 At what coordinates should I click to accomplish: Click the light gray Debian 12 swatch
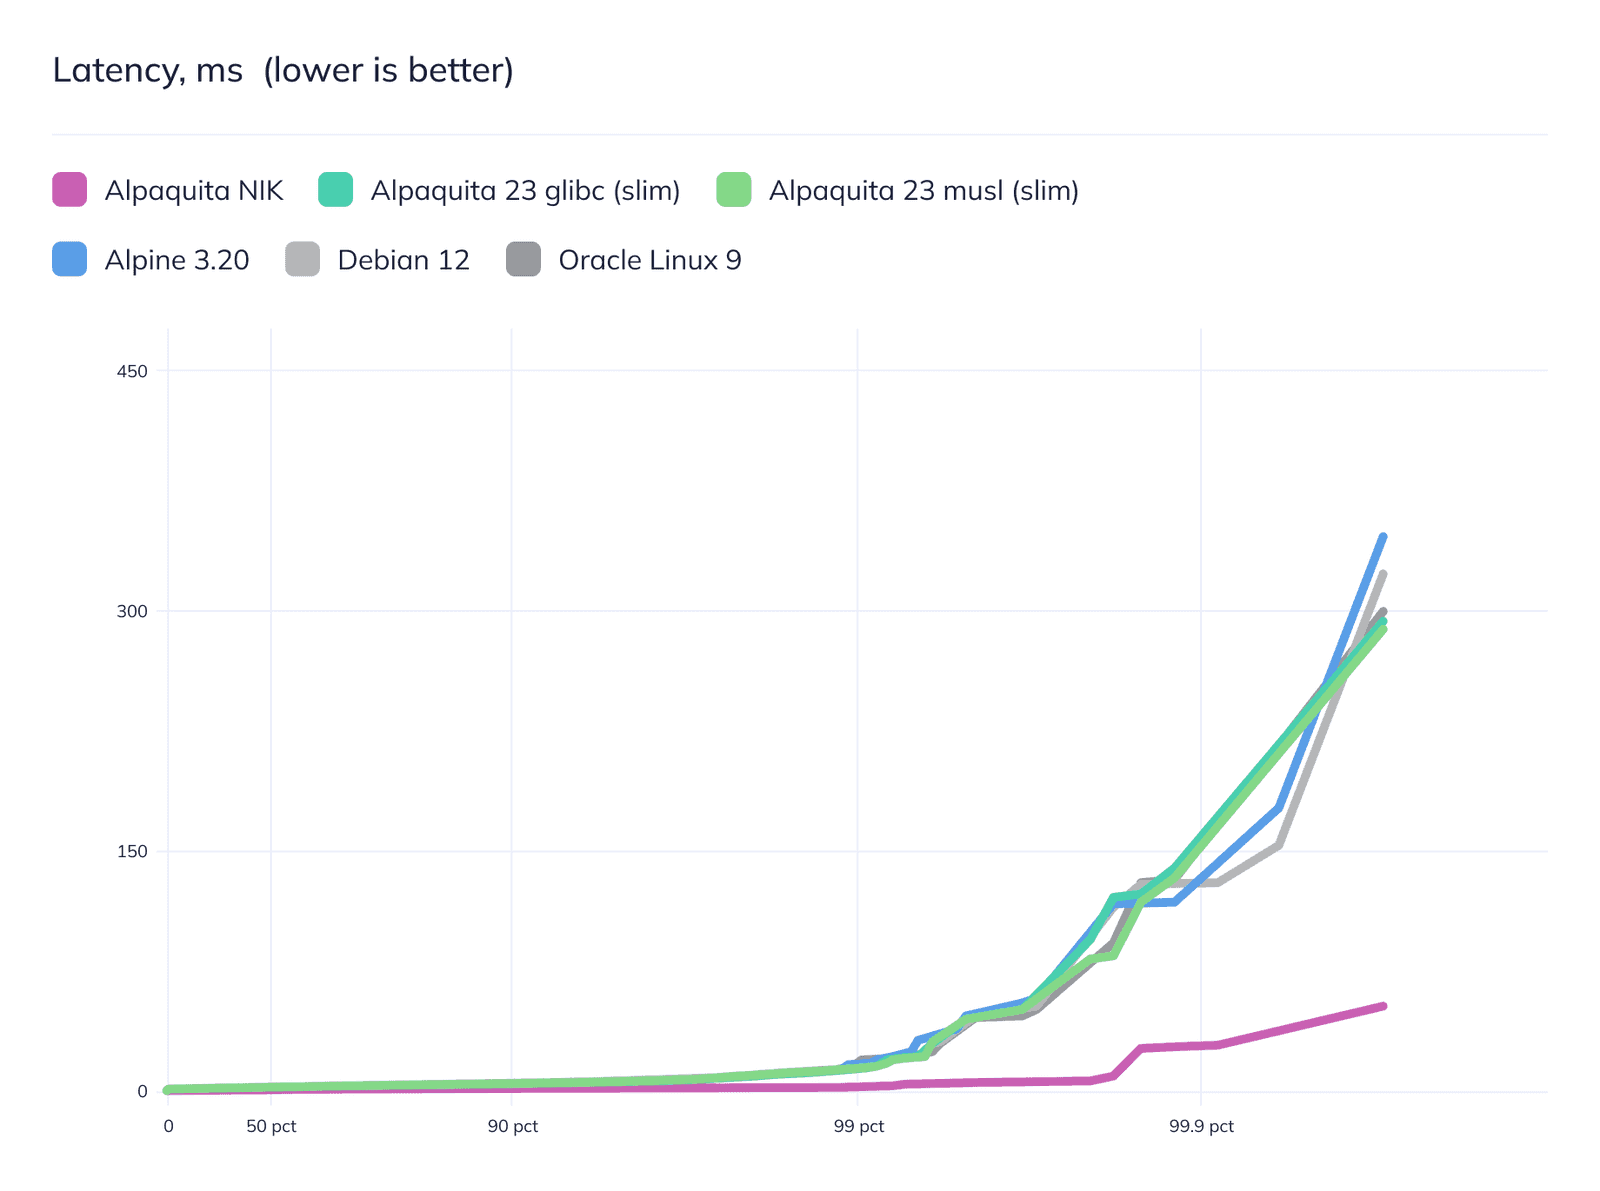coord(302,259)
